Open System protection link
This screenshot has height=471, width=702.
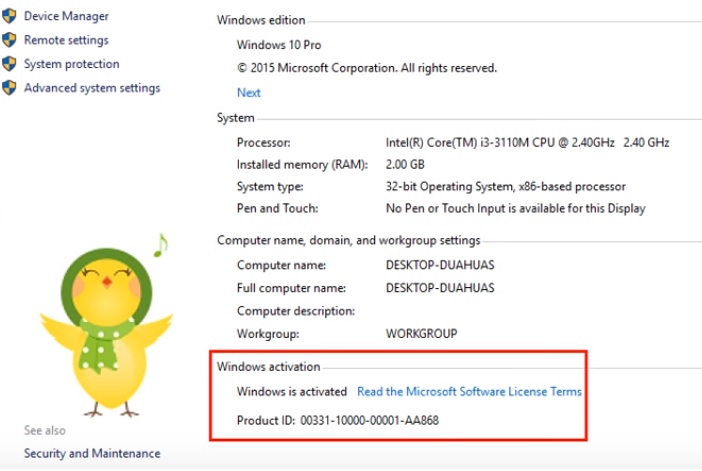coord(72,64)
